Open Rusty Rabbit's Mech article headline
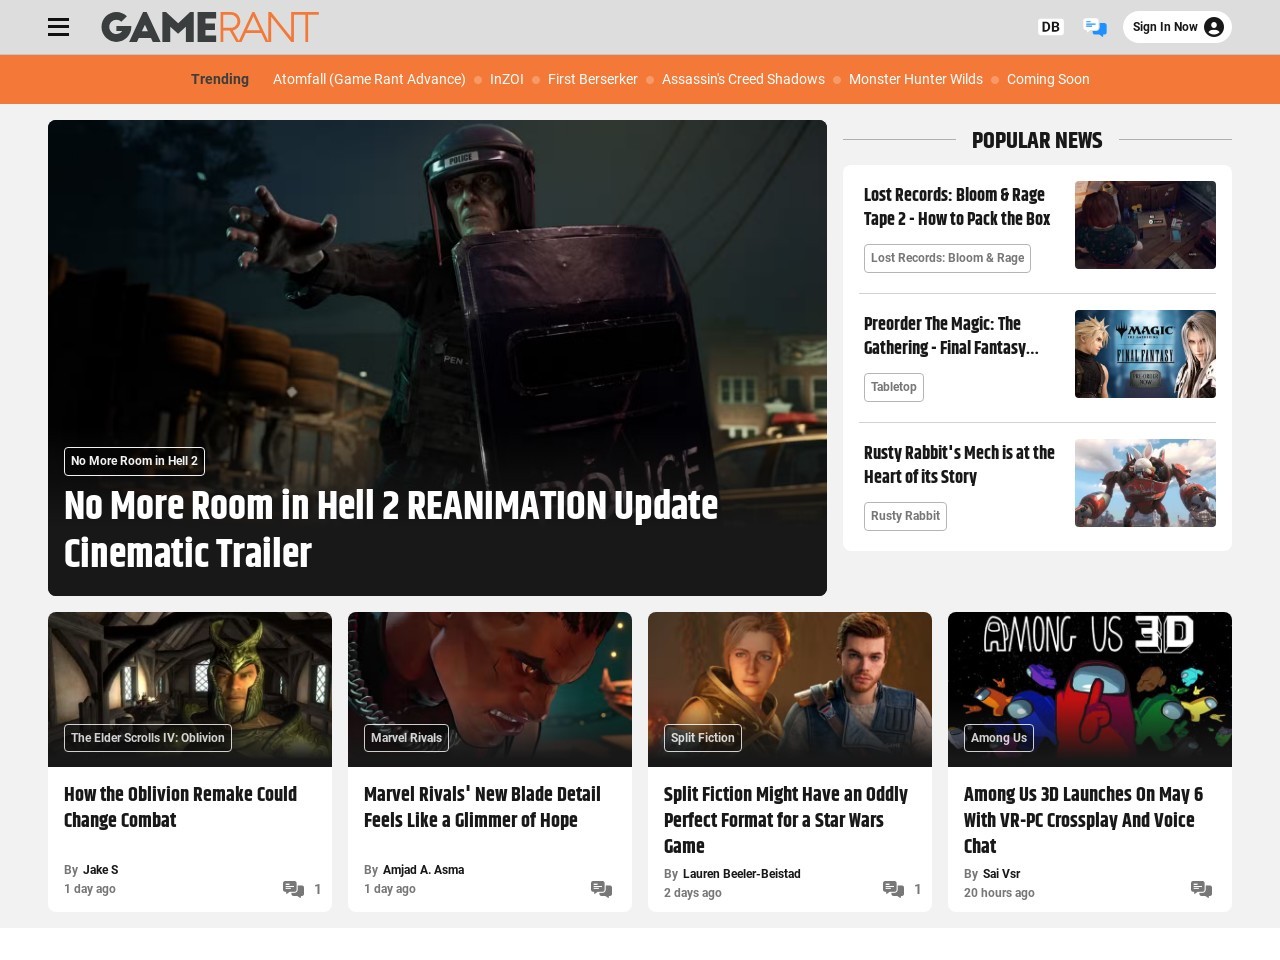 959,465
